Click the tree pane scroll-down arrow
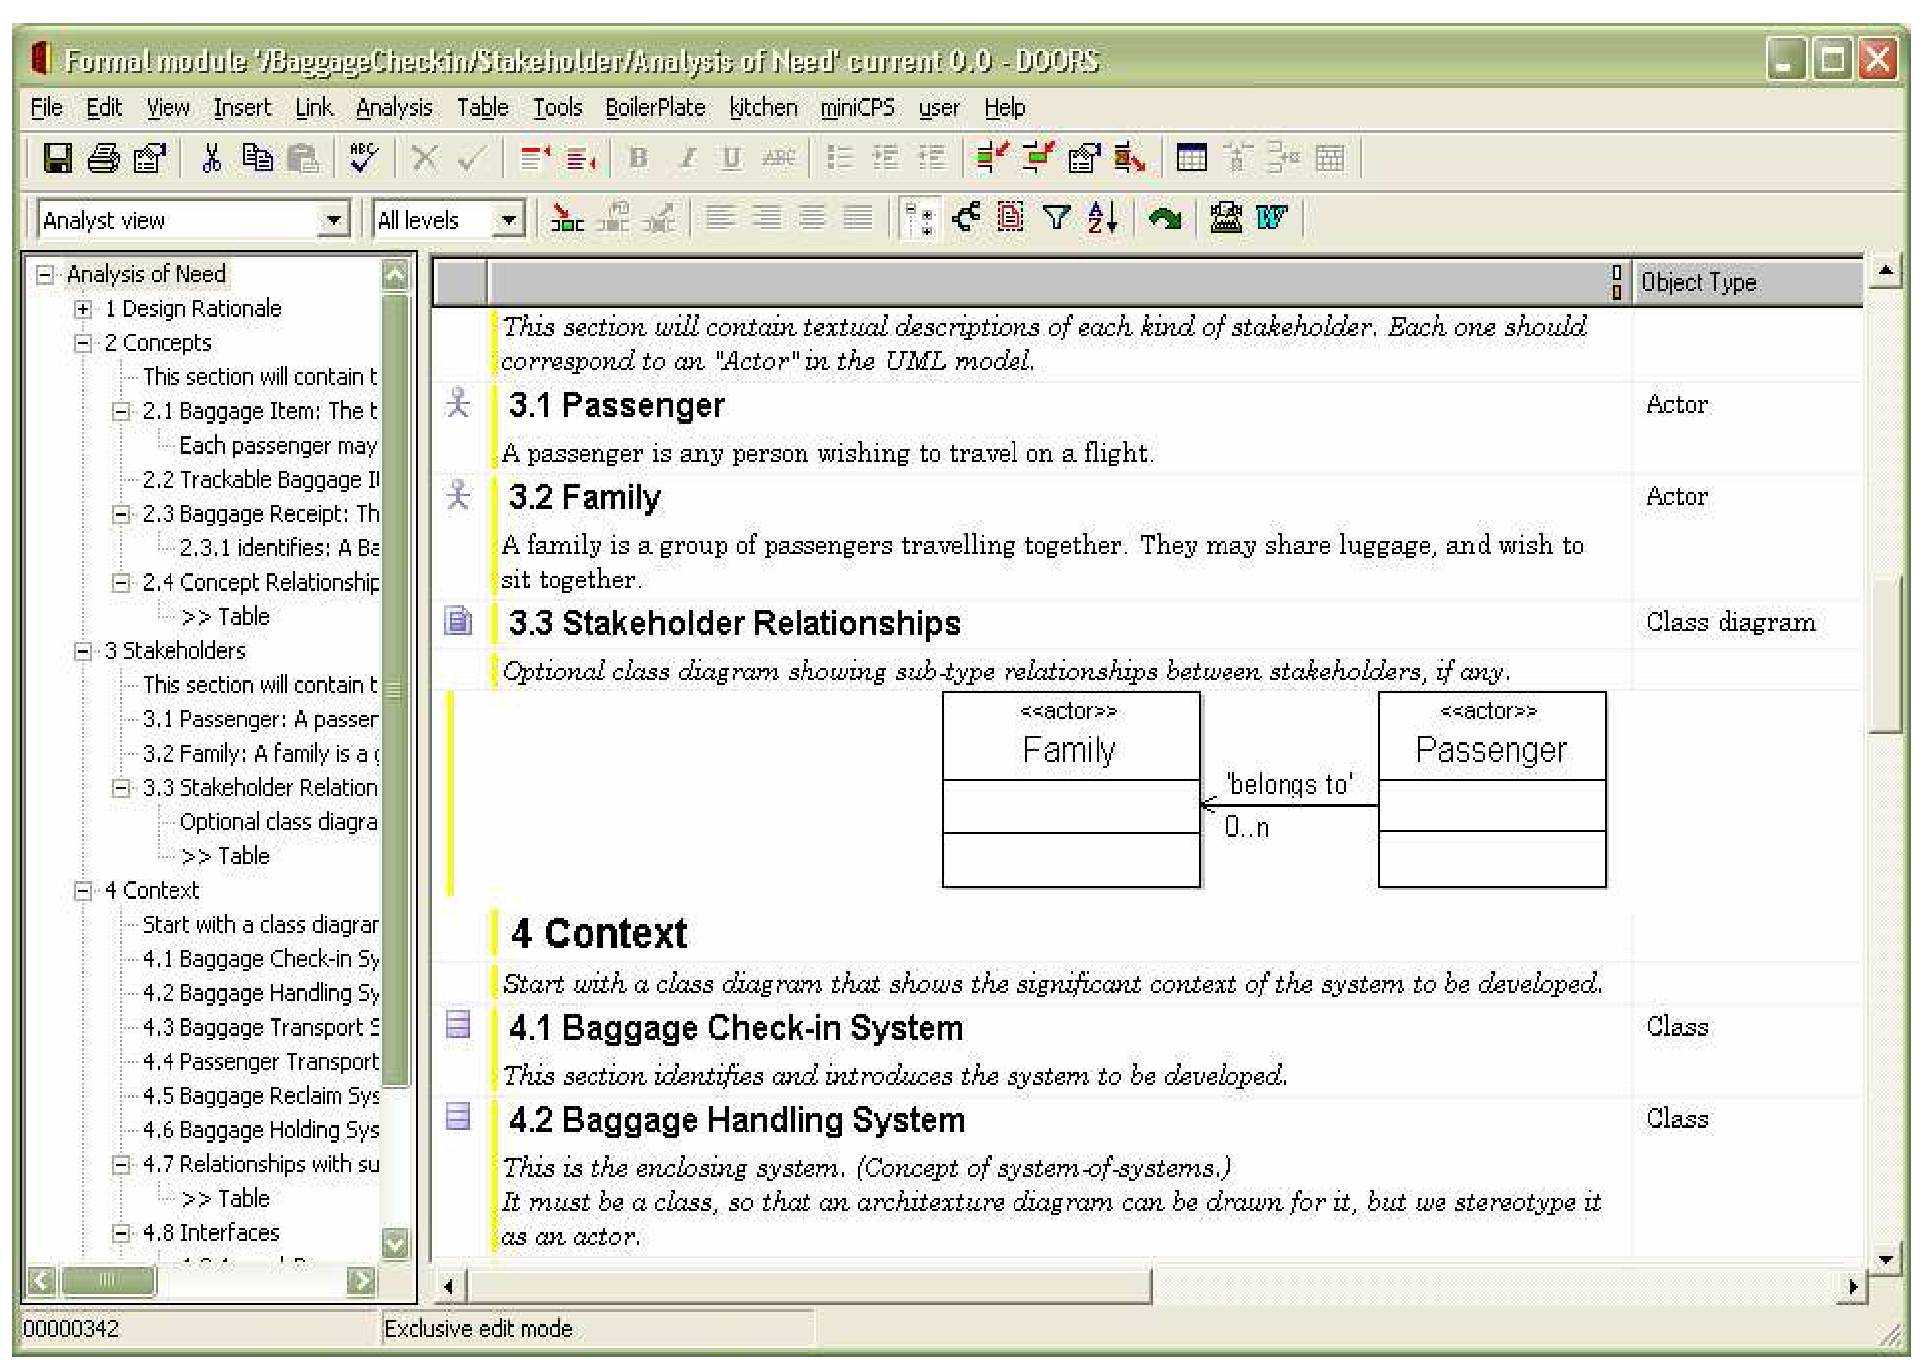The width and height of the screenshot is (1931, 1370). 396,1243
